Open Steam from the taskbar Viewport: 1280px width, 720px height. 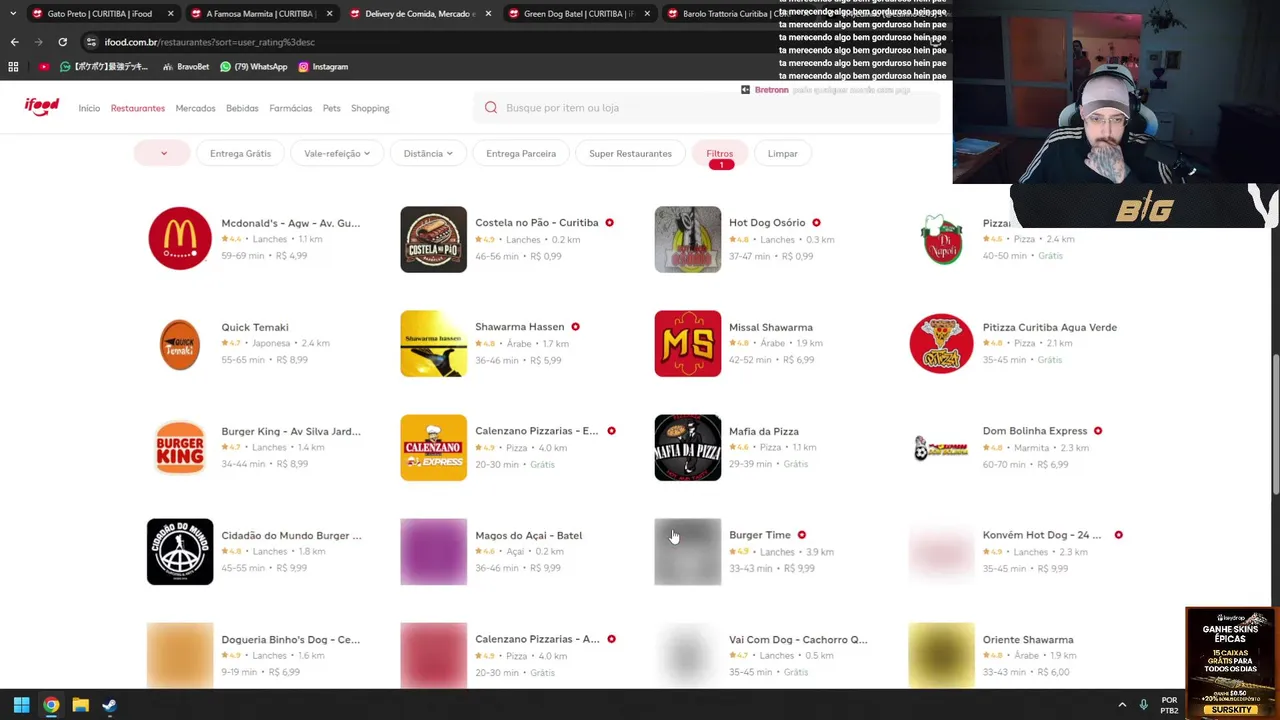(109, 705)
